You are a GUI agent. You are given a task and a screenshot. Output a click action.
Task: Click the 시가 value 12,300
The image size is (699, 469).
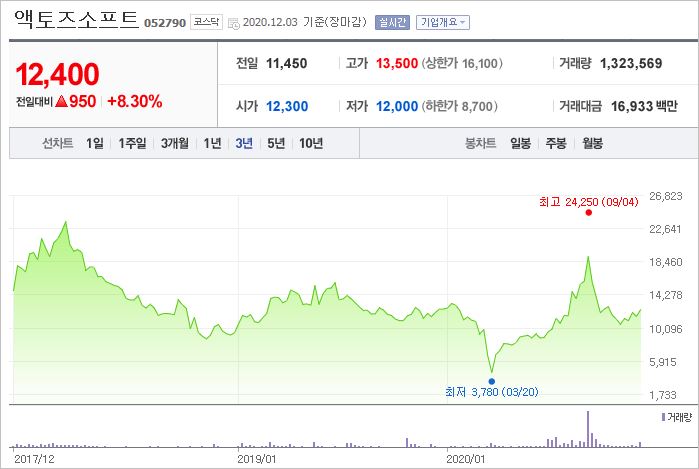(287, 106)
